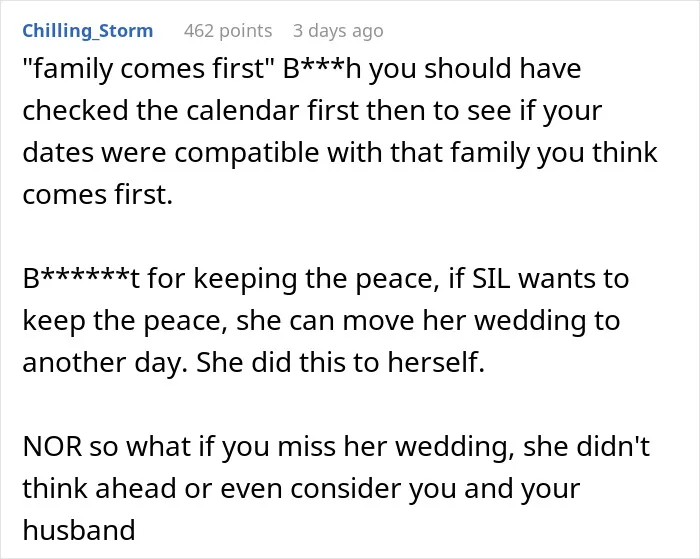Screen dimensions: 700x559
Task: Click the word 'compatible' in the first paragraph
Action: 246,153
